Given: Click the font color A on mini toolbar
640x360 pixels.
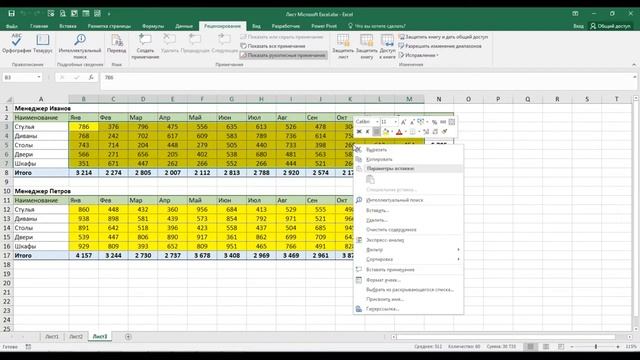Looking at the screenshot, I should [x=399, y=131].
